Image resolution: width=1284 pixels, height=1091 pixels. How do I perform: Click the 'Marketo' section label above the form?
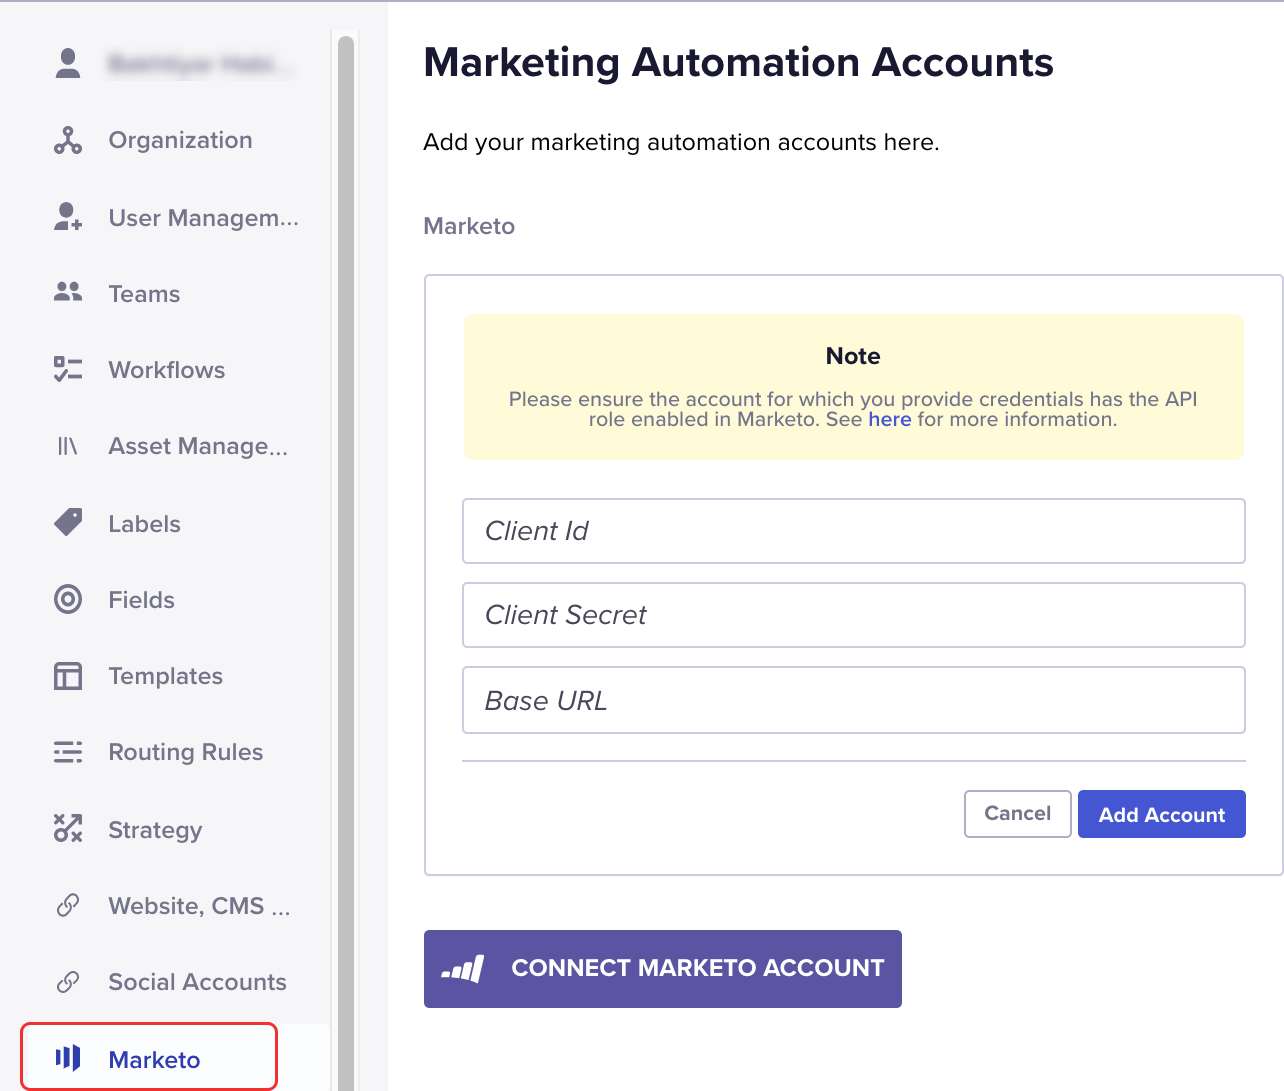469,226
